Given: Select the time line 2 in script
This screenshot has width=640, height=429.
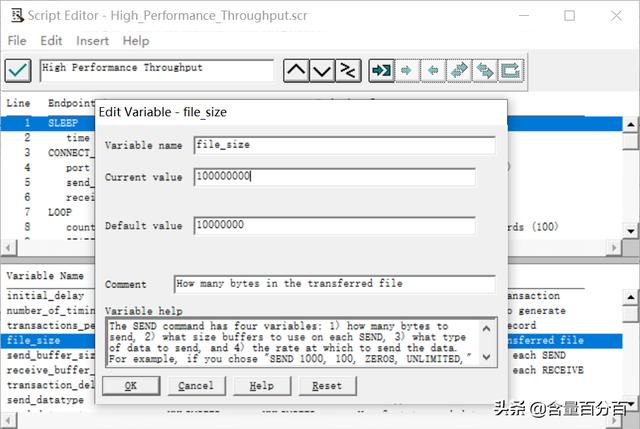Looking at the screenshot, I should coord(78,138).
